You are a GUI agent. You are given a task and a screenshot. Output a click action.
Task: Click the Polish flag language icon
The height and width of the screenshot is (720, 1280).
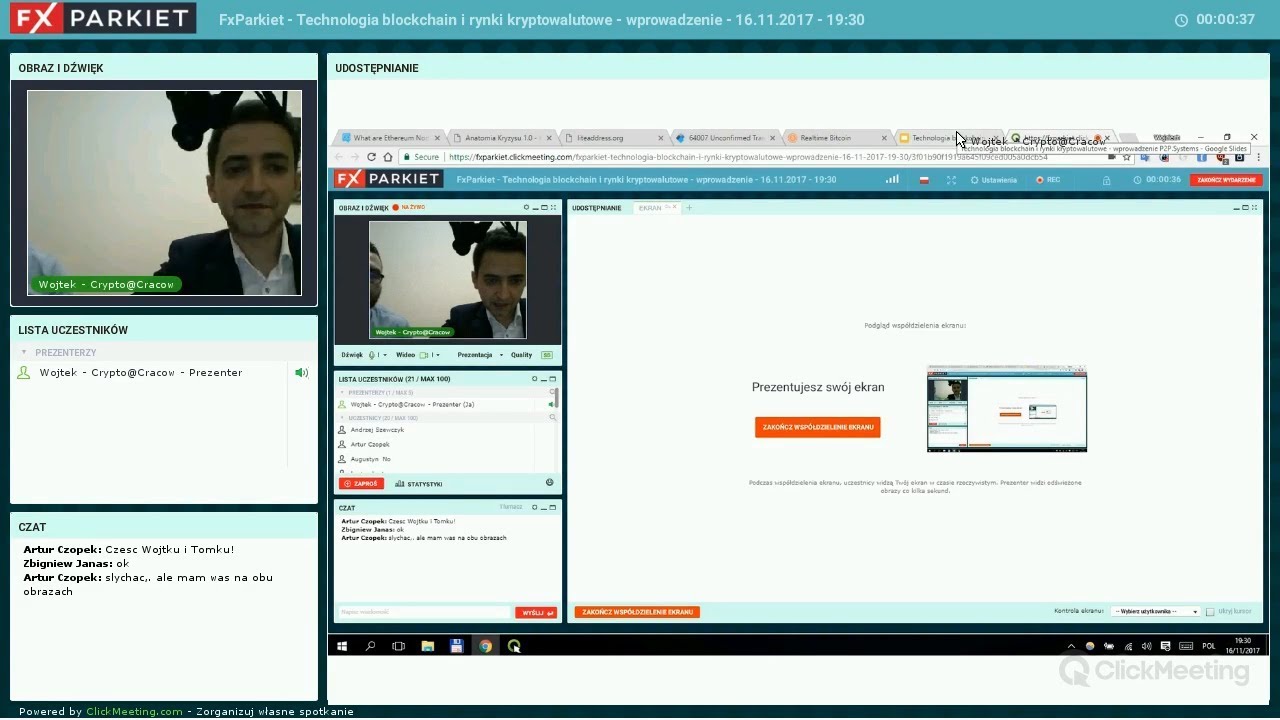[x=924, y=180]
